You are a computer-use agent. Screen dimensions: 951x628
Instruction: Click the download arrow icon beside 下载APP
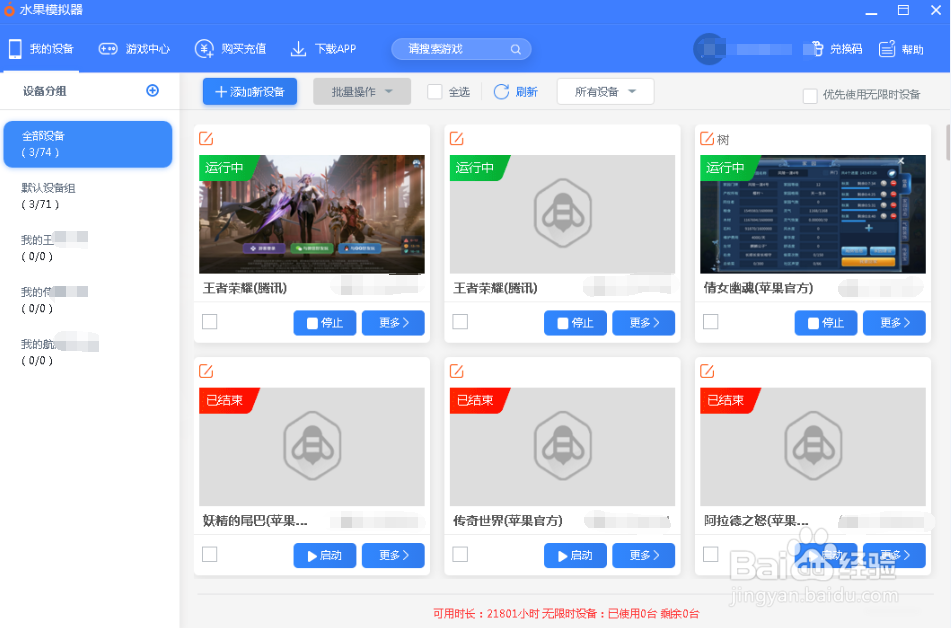coord(298,49)
